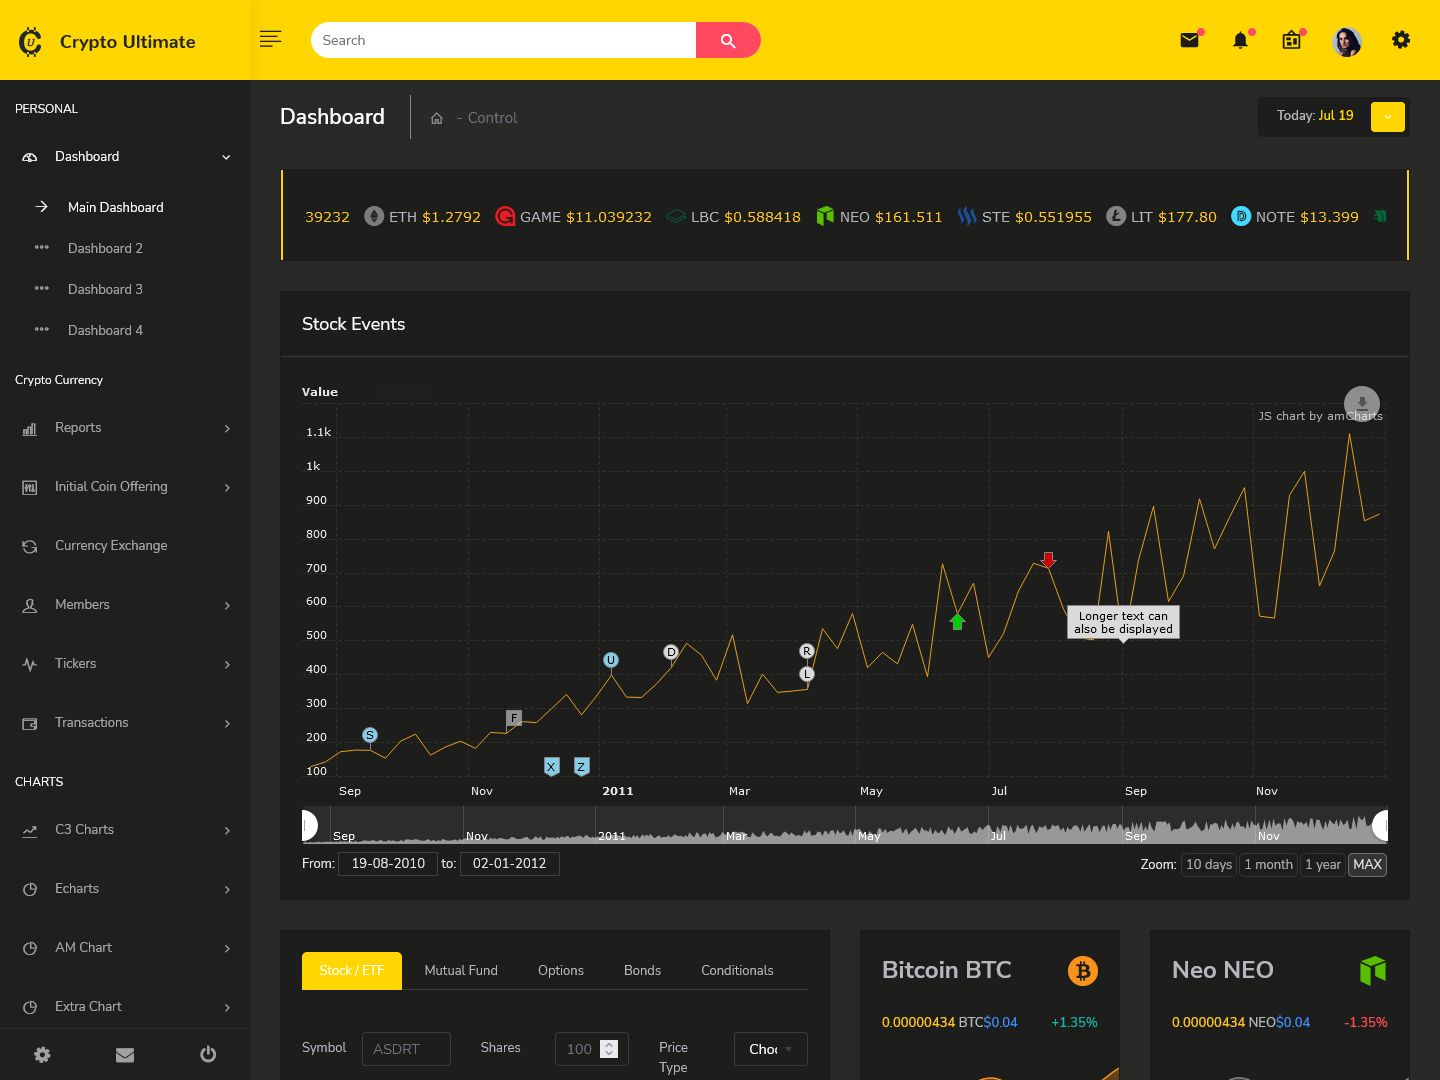Image resolution: width=1440 pixels, height=1080 pixels.
Task: Open the Price Type combo box
Action: pos(770,1049)
